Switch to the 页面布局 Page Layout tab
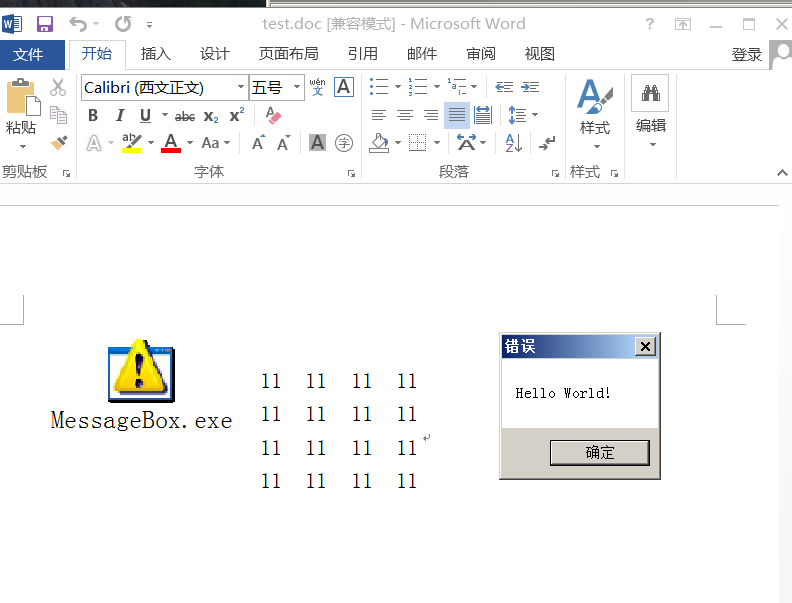Image resolution: width=792 pixels, height=603 pixels. (288, 54)
